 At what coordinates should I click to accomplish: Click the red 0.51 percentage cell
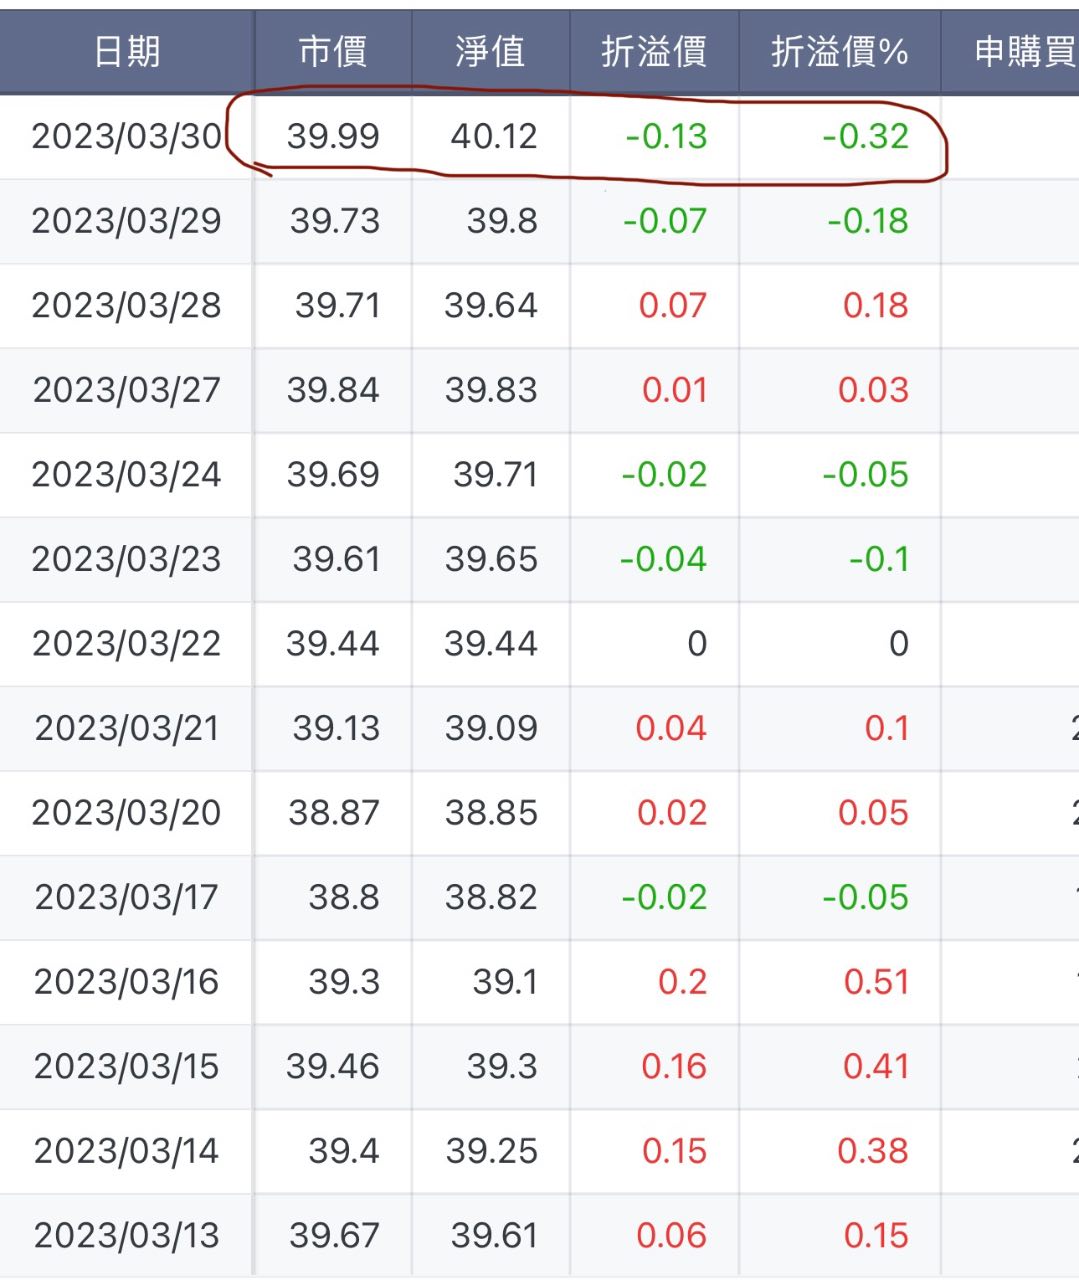(876, 982)
